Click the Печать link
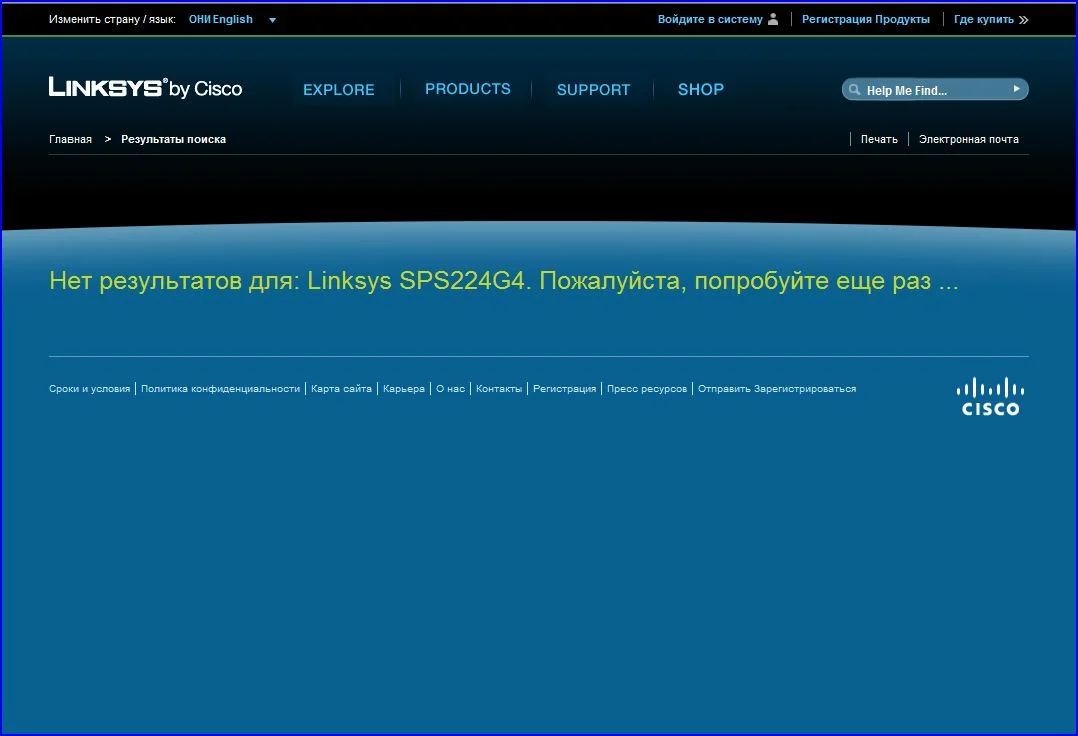This screenshot has width=1078, height=736. 879,139
